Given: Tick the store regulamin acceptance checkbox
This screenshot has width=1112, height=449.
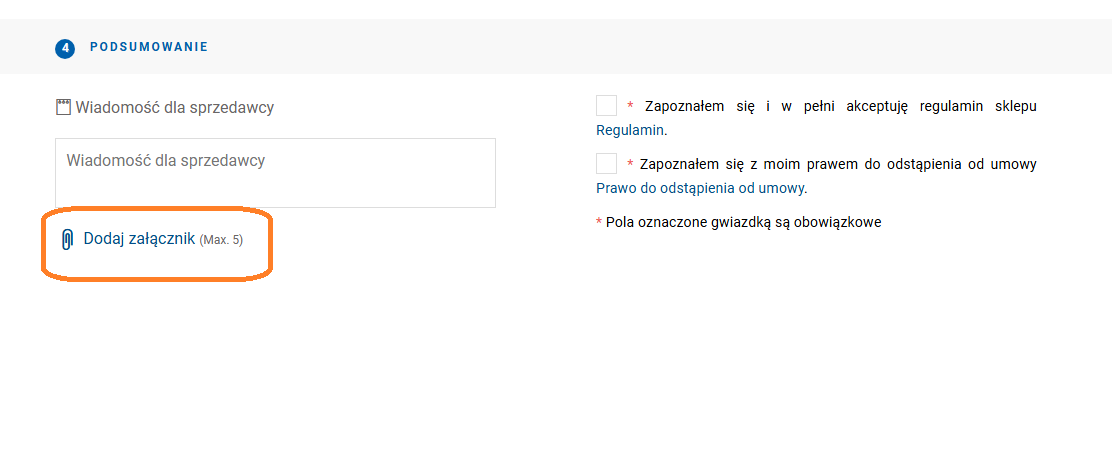Looking at the screenshot, I should point(606,106).
